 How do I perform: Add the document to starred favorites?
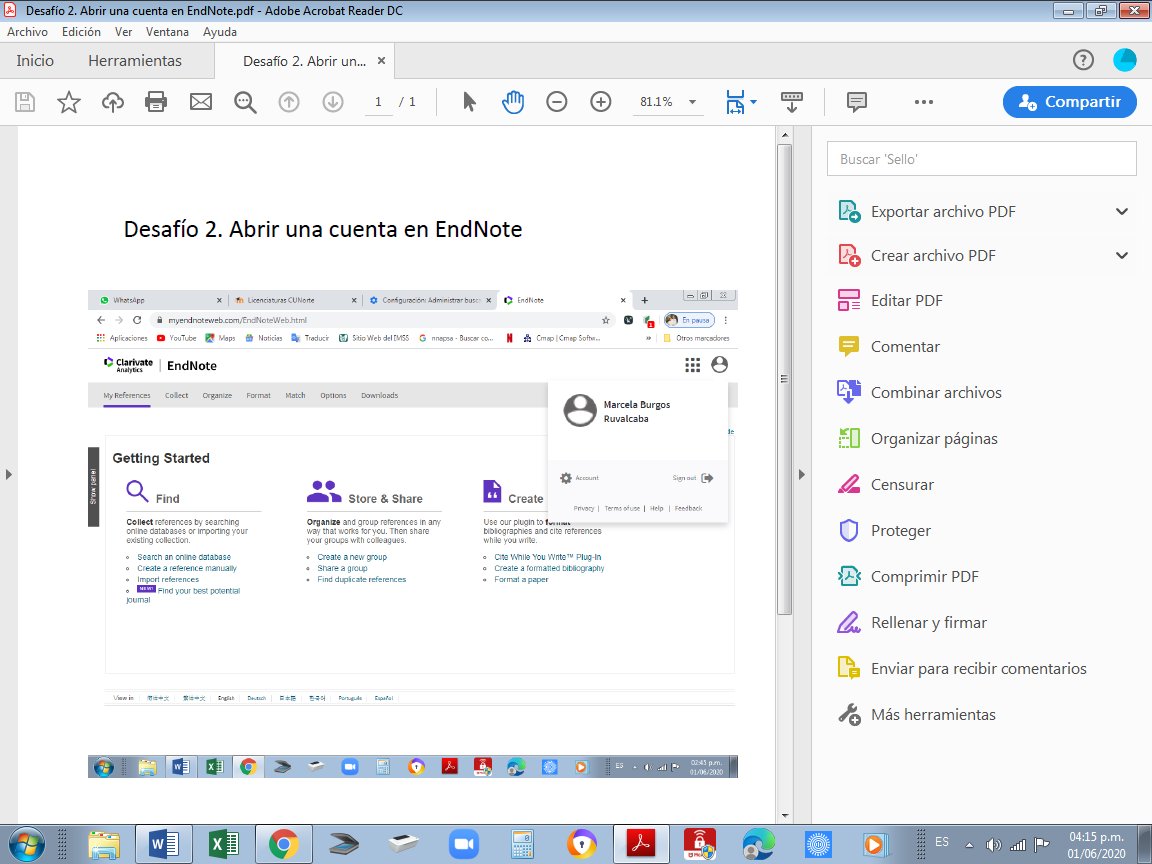pyautogui.click(x=68, y=101)
